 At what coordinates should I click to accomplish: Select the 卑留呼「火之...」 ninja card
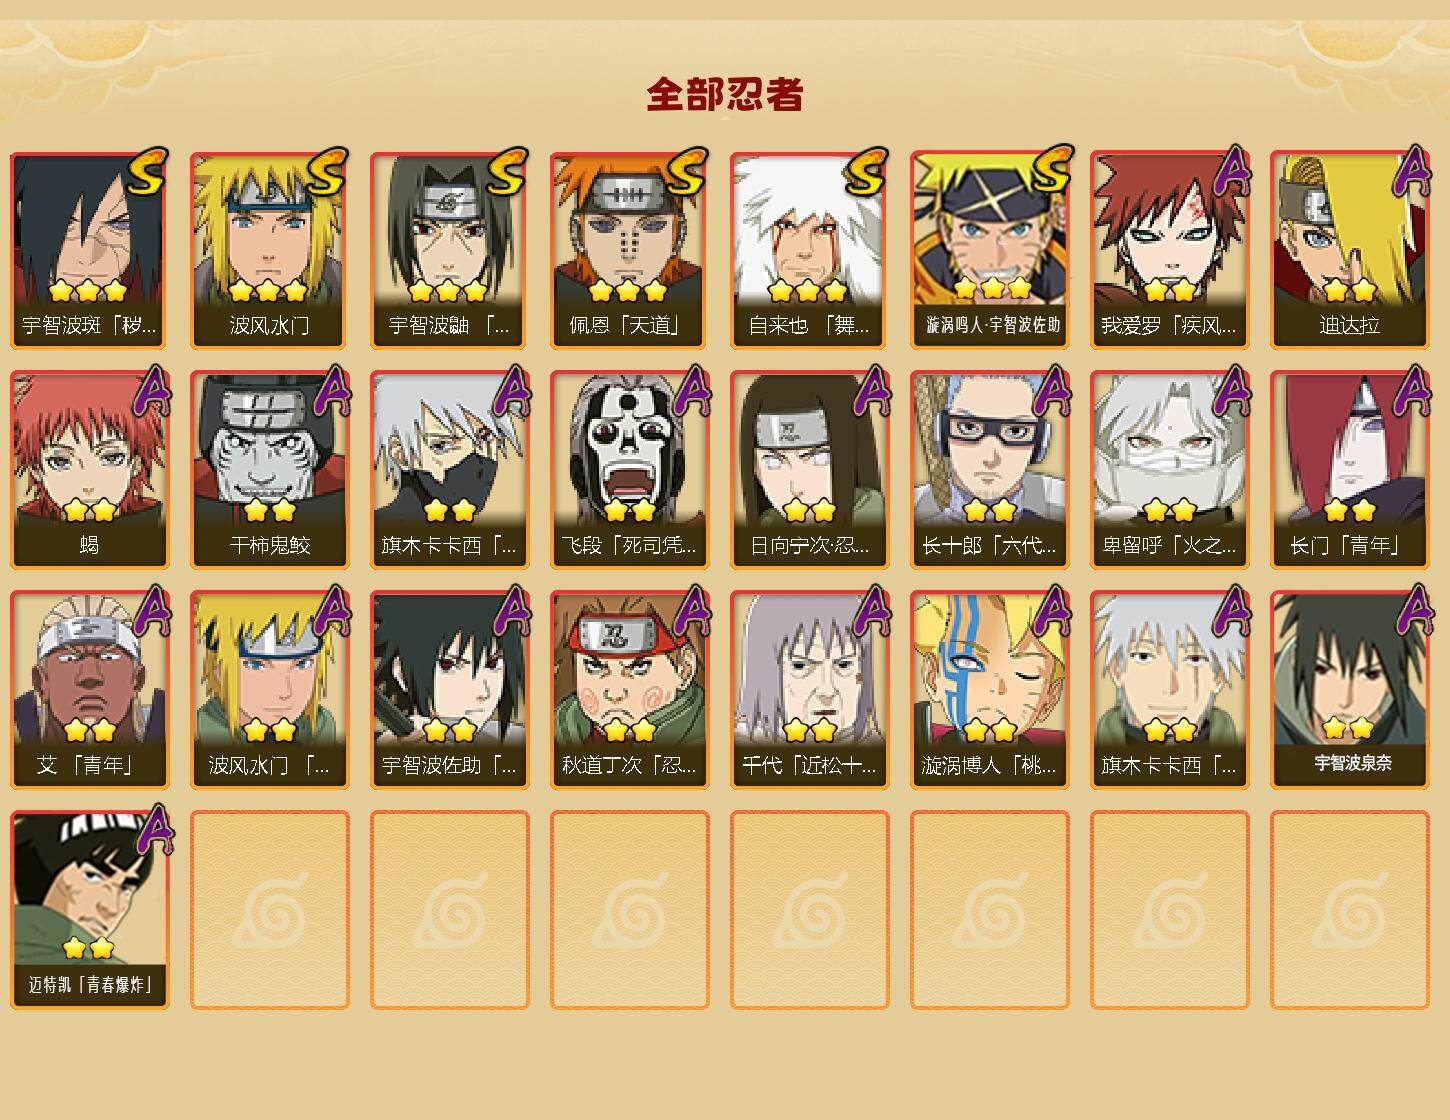click(x=1170, y=470)
